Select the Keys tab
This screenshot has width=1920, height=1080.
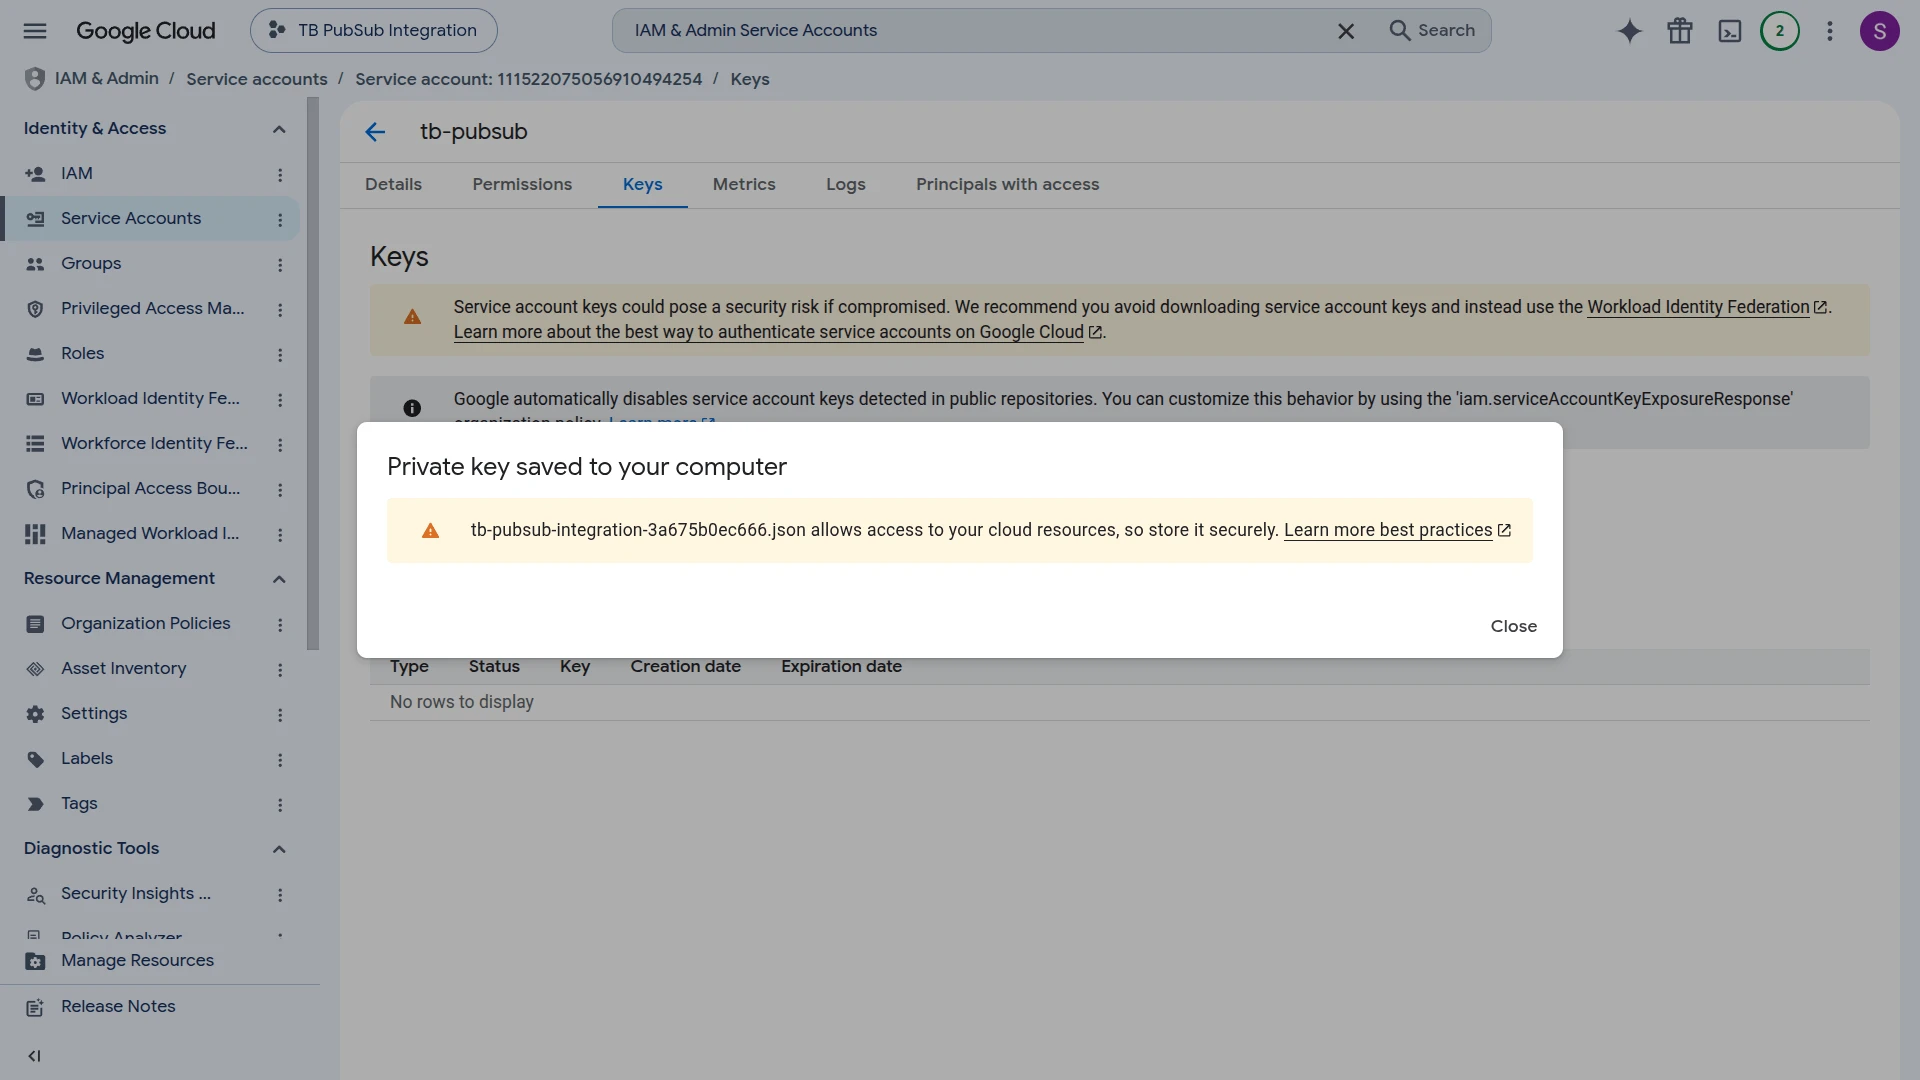[x=642, y=185]
